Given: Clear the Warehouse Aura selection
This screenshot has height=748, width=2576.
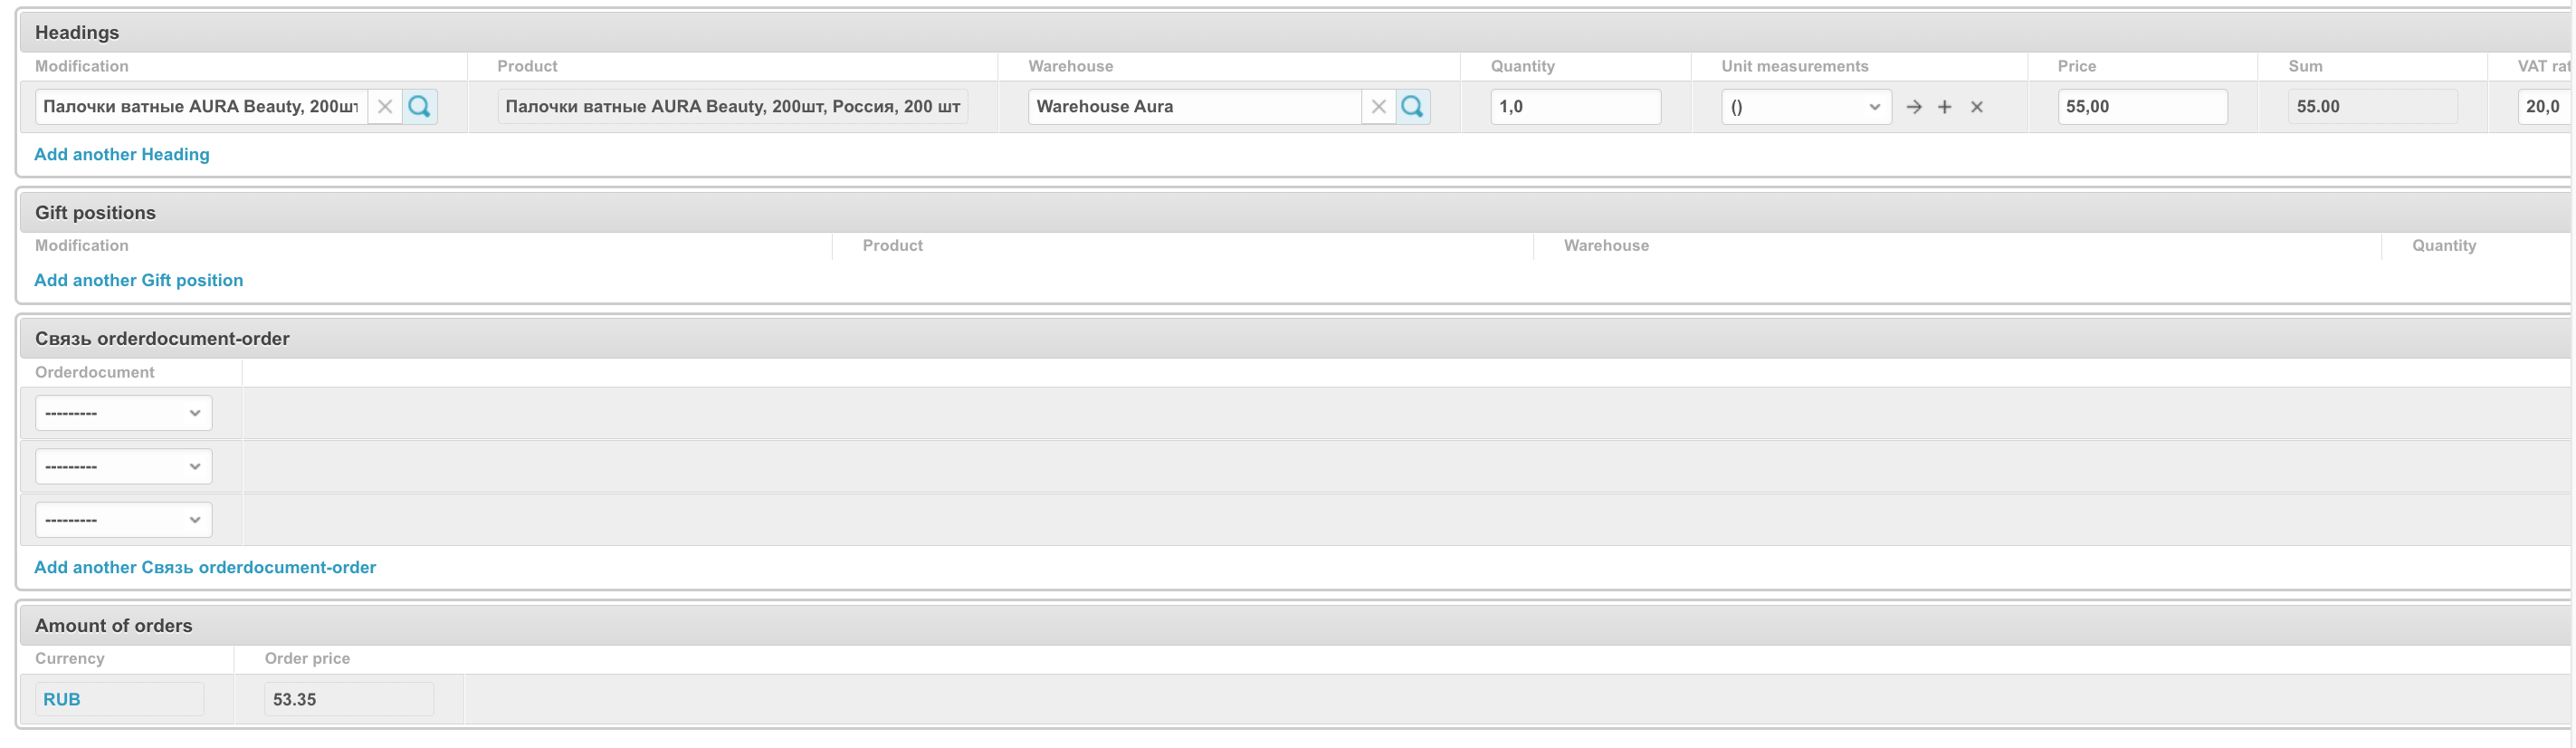Looking at the screenshot, I should point(1378,107).
